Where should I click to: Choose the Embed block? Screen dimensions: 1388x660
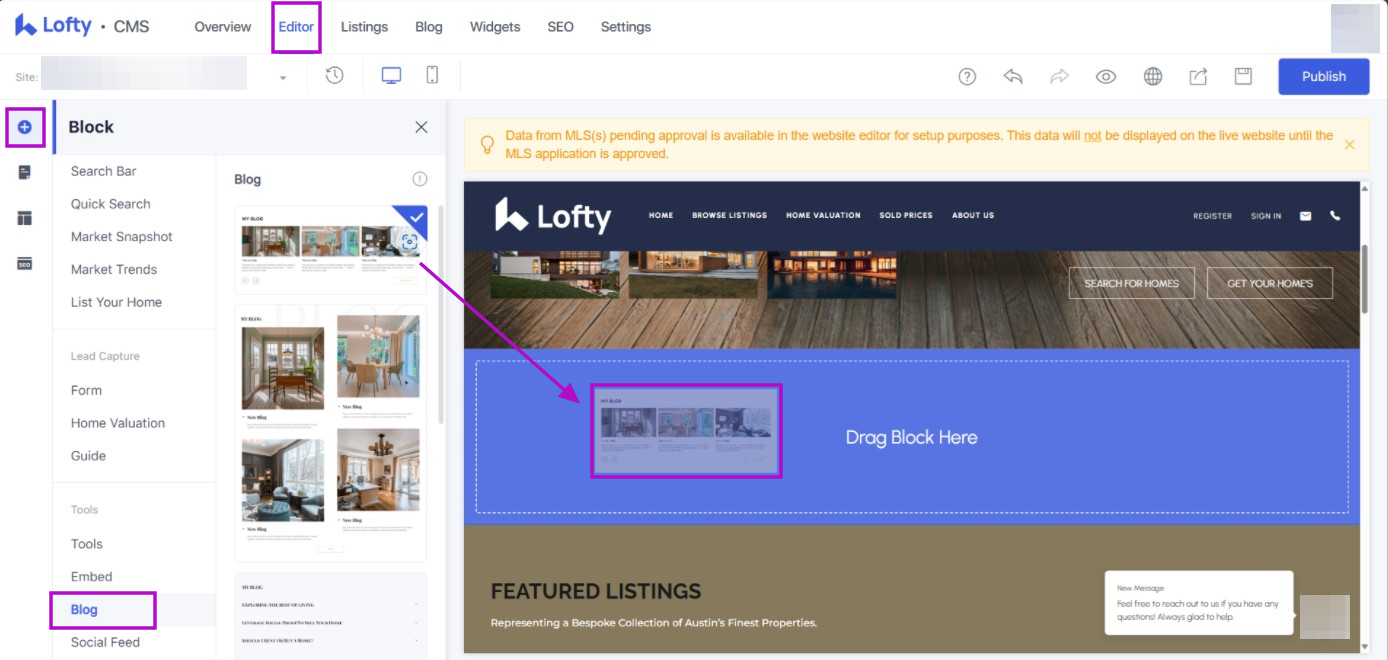[x=92, y=577]
